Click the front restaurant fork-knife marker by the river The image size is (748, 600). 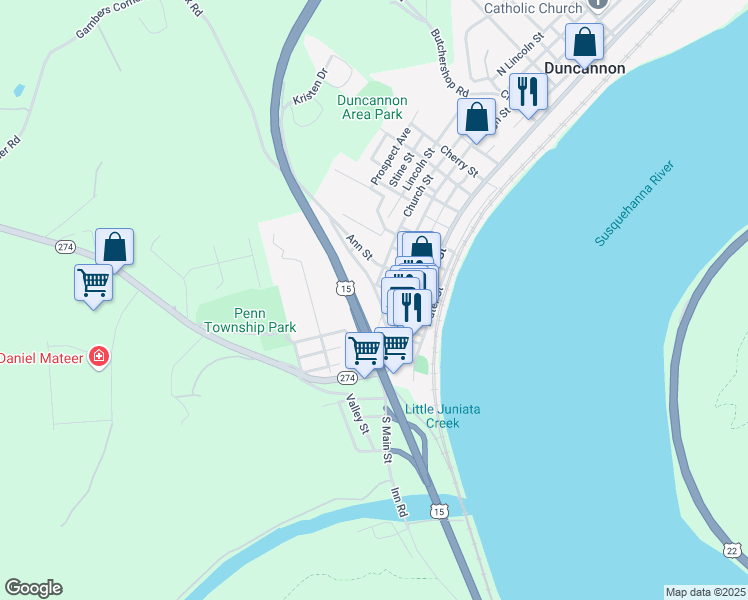pyautogui.click(x=412, y=311)
